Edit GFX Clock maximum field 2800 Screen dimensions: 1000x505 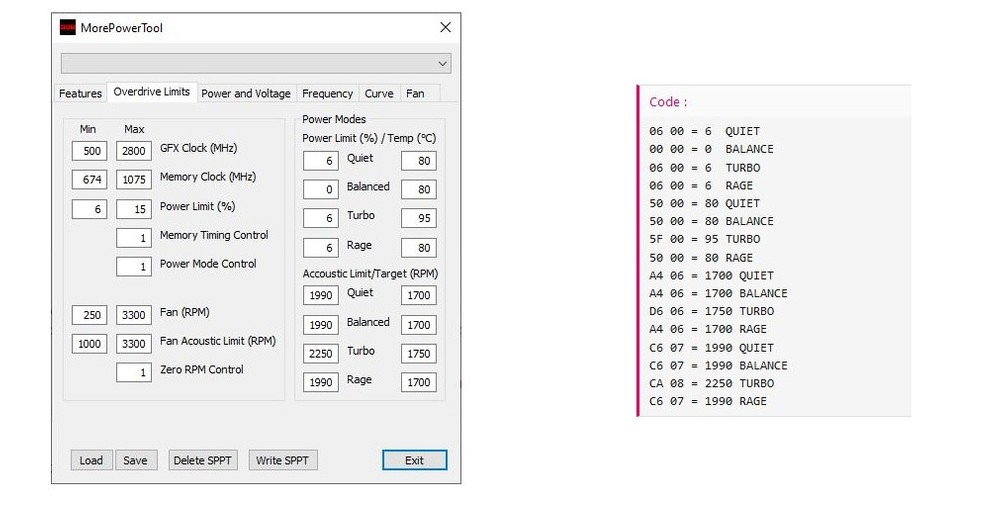(134, 151)
